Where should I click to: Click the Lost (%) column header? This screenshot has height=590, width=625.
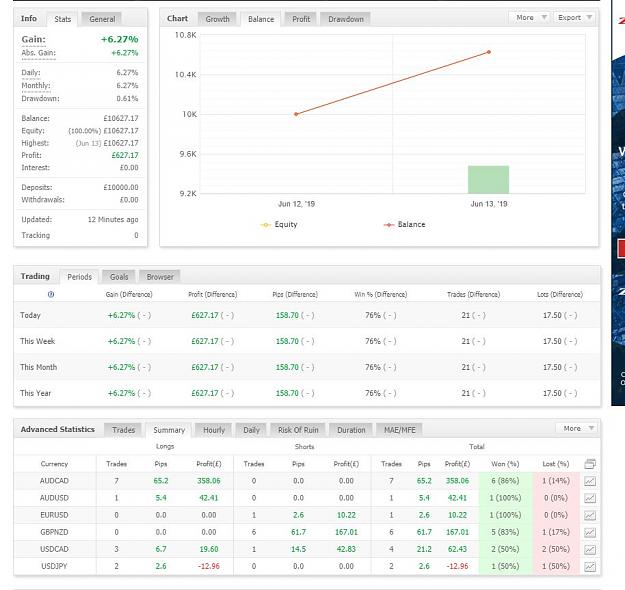click(556, 464)
